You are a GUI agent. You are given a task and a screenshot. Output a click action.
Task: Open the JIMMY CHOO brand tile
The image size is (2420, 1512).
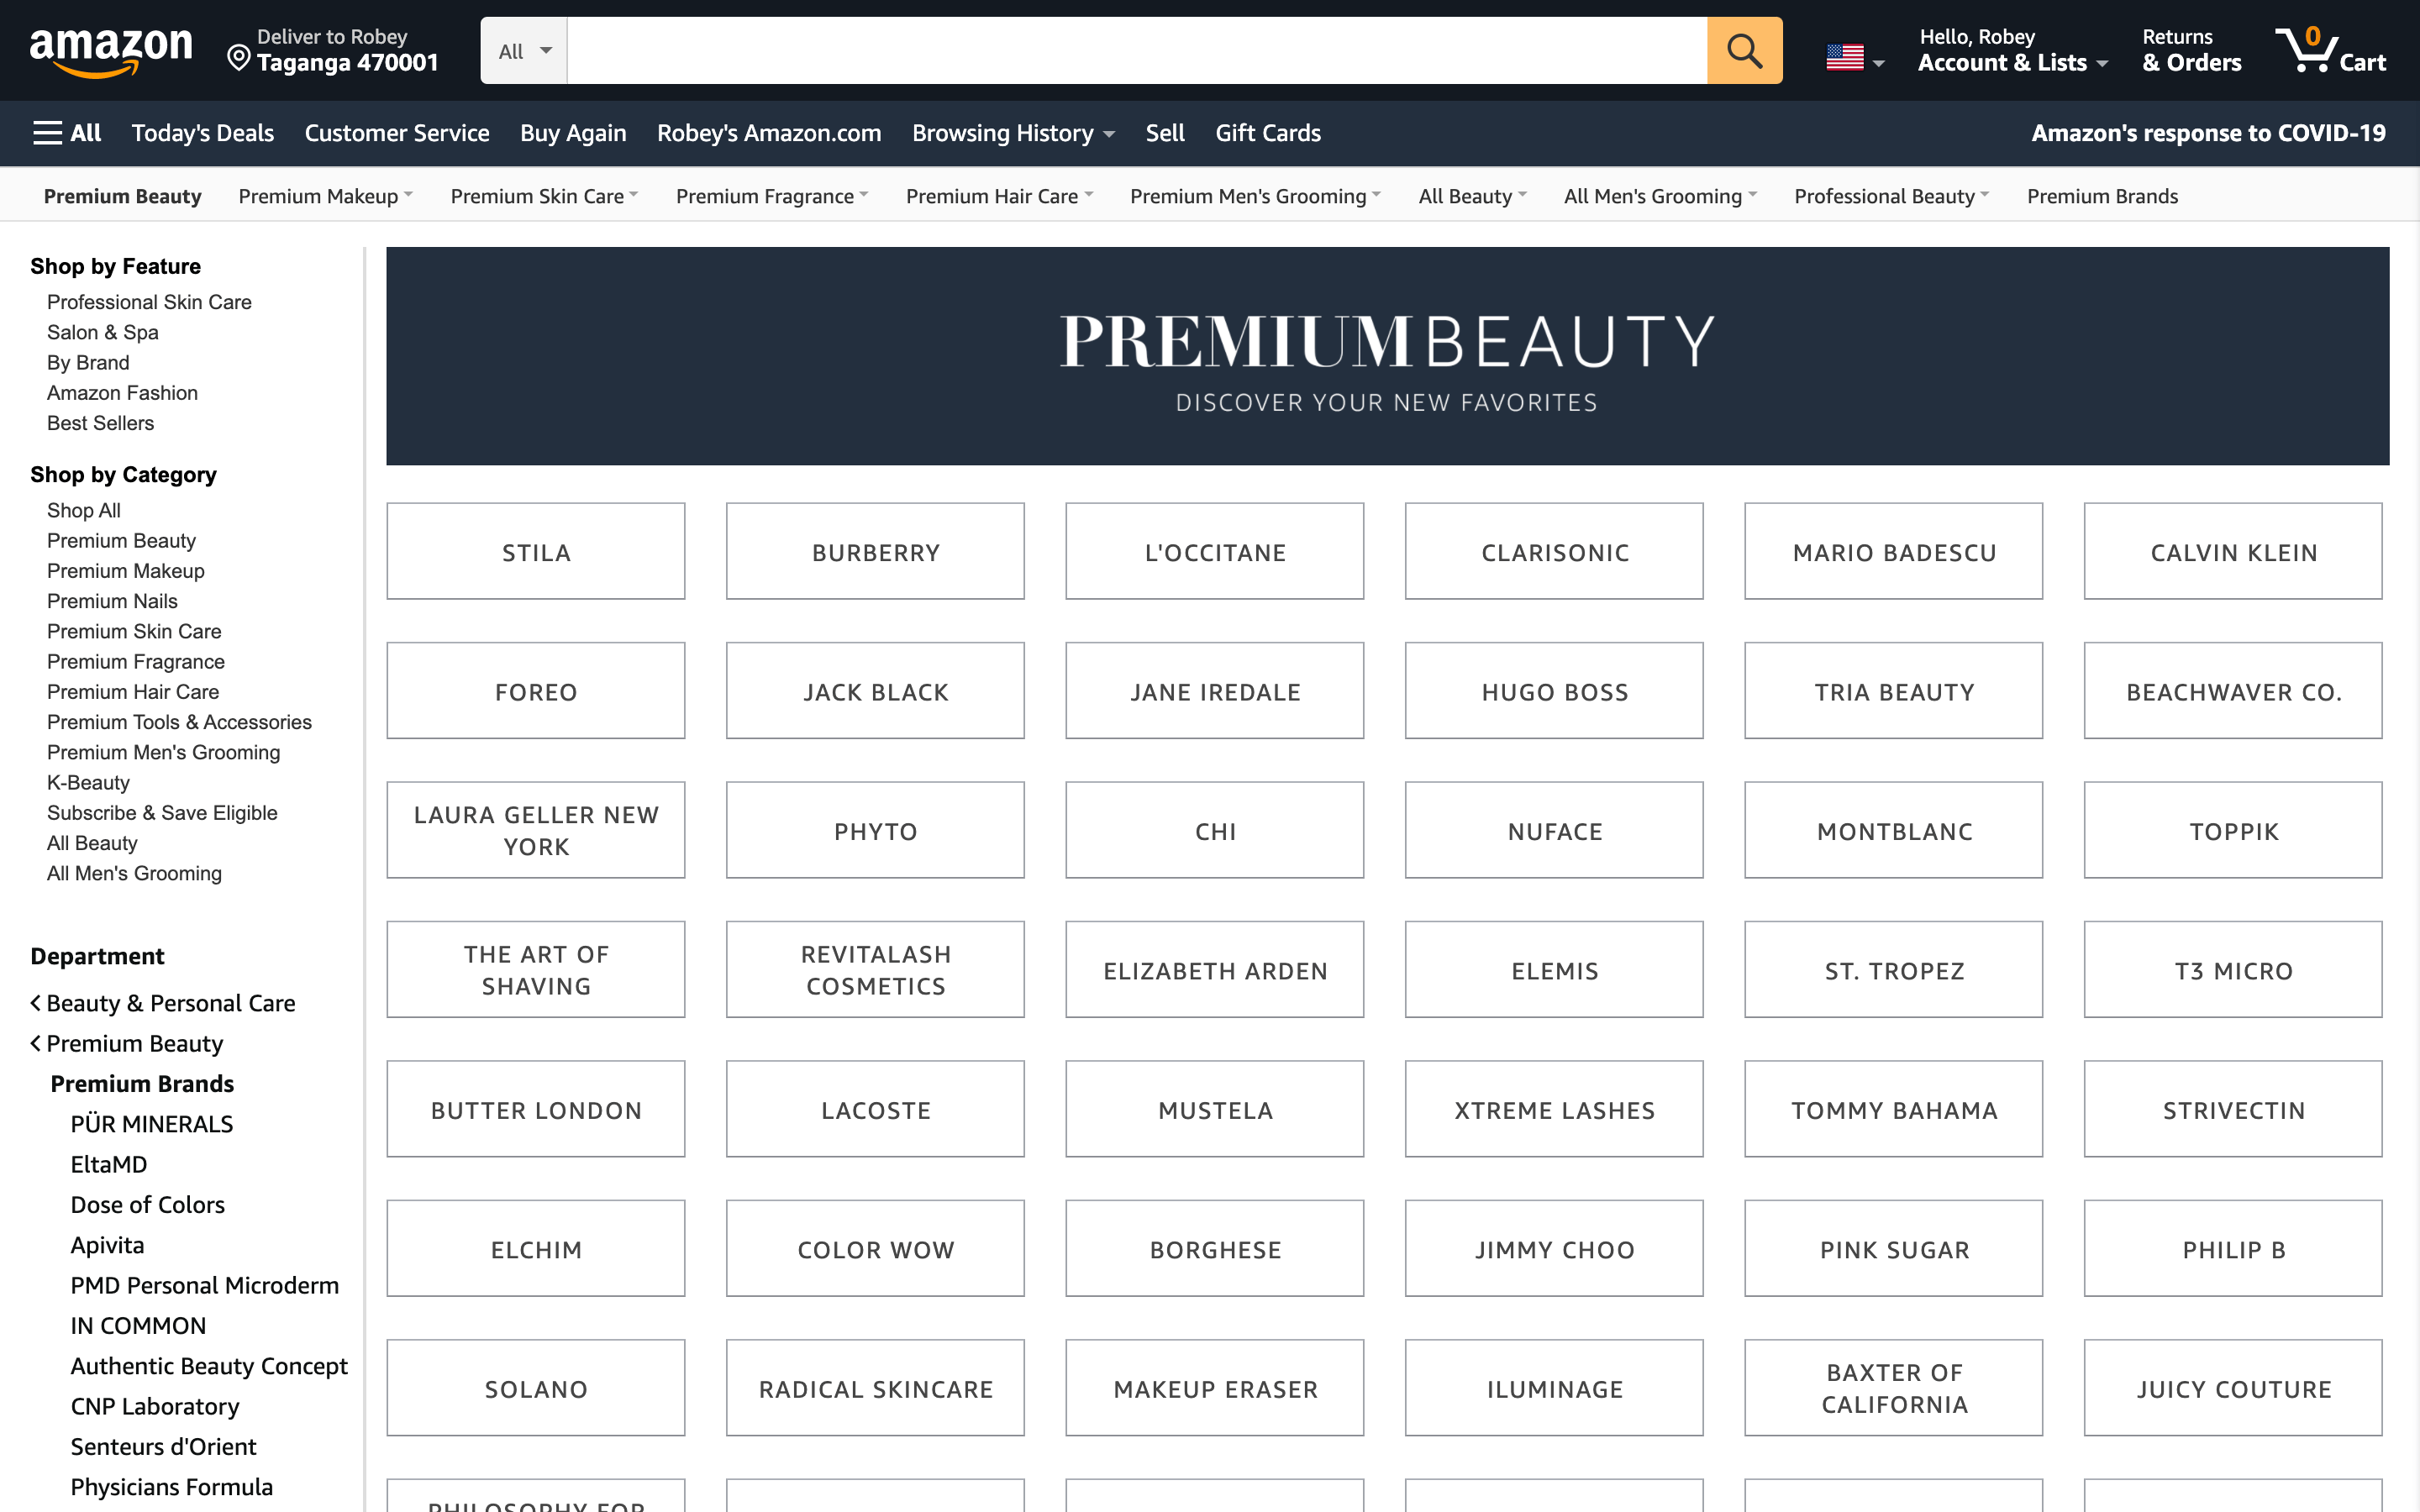tap(1554, 1249)
